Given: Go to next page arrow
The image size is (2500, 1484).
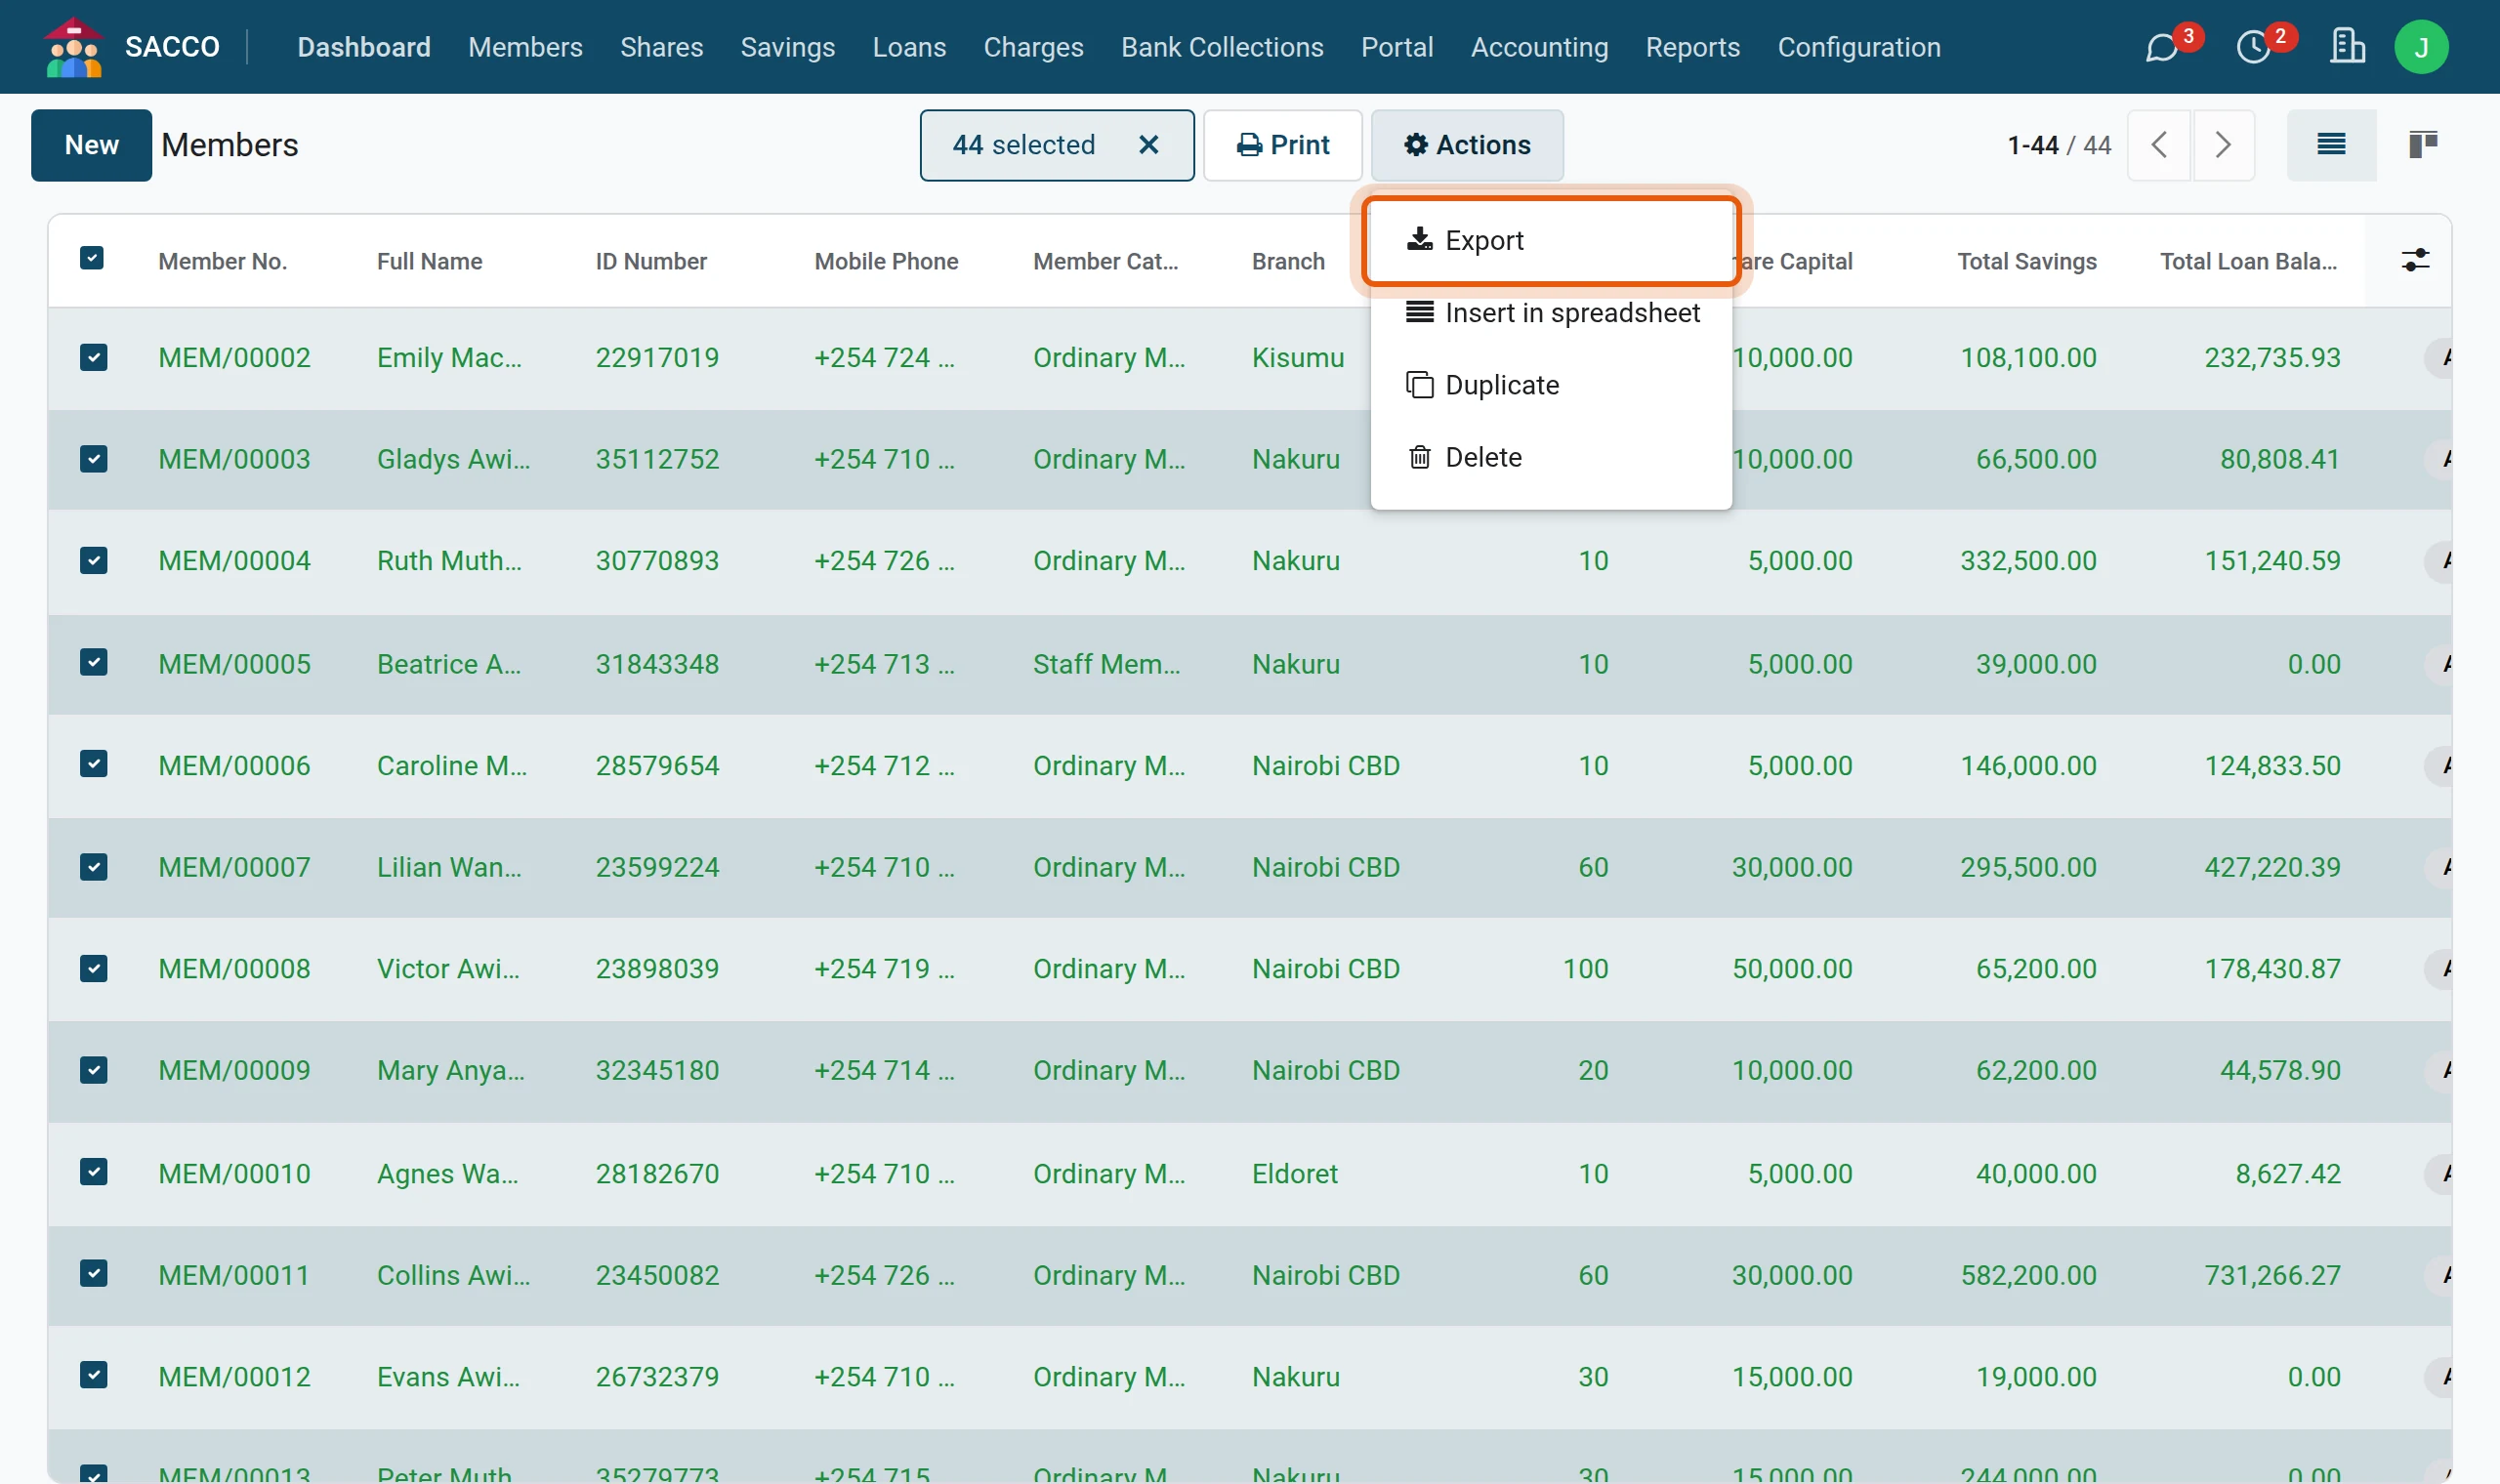Looking at the screenshot, I should coord(2223,145).
